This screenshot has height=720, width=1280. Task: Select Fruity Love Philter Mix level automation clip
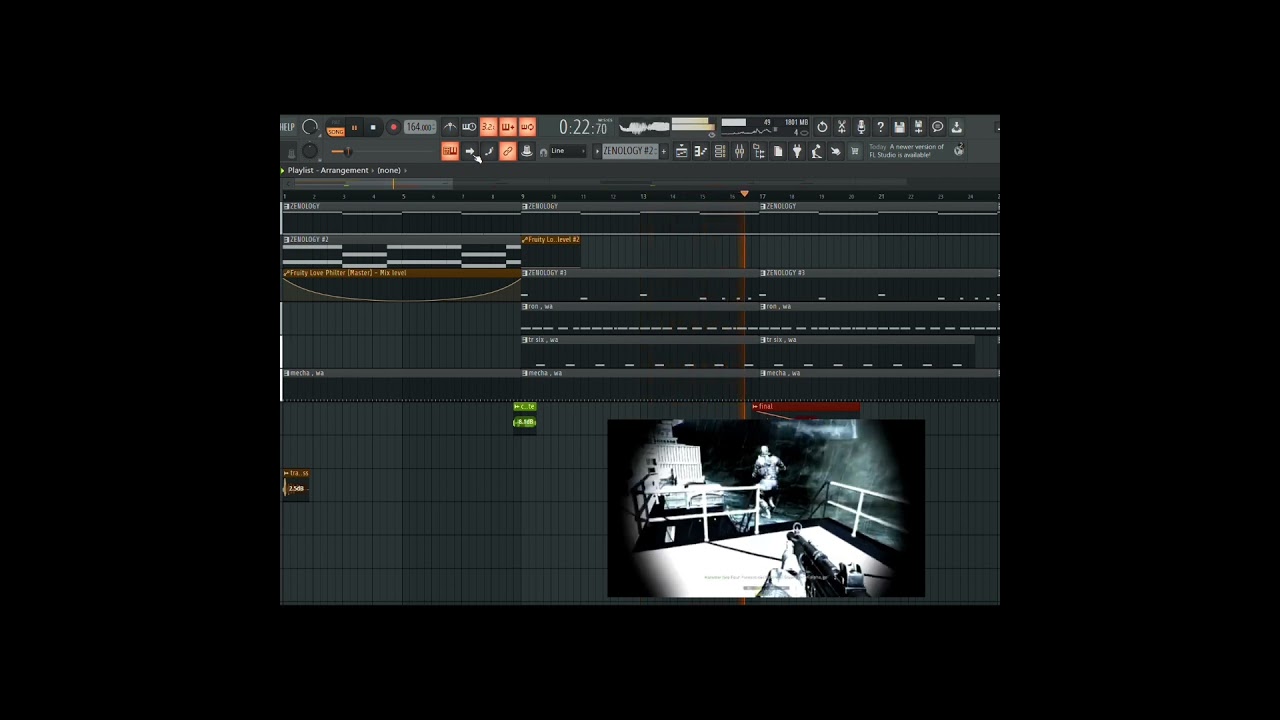[400, 285]
